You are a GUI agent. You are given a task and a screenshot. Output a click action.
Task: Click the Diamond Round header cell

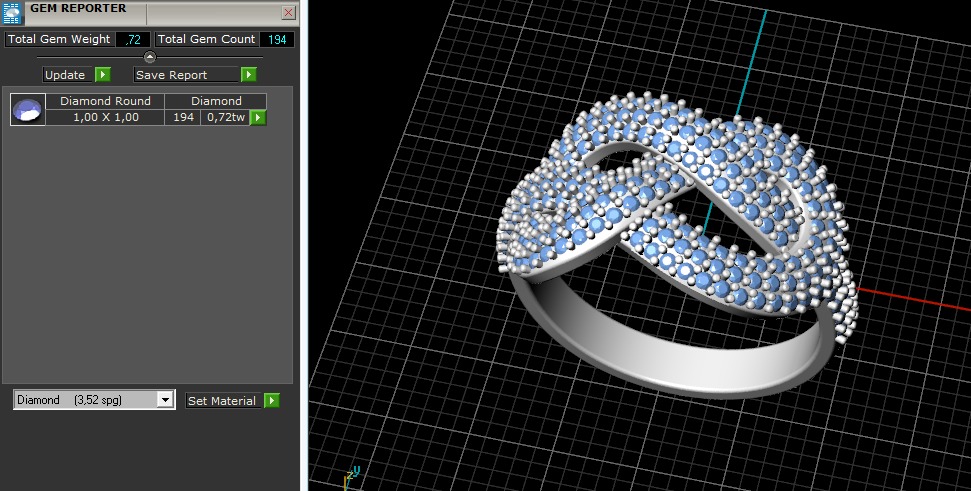tap(105, 102)
